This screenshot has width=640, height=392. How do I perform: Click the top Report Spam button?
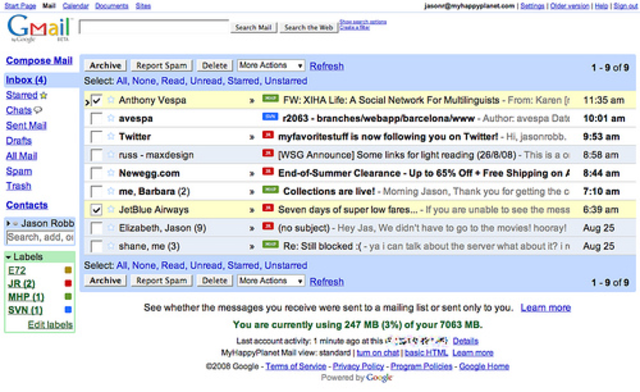[162, 65]
